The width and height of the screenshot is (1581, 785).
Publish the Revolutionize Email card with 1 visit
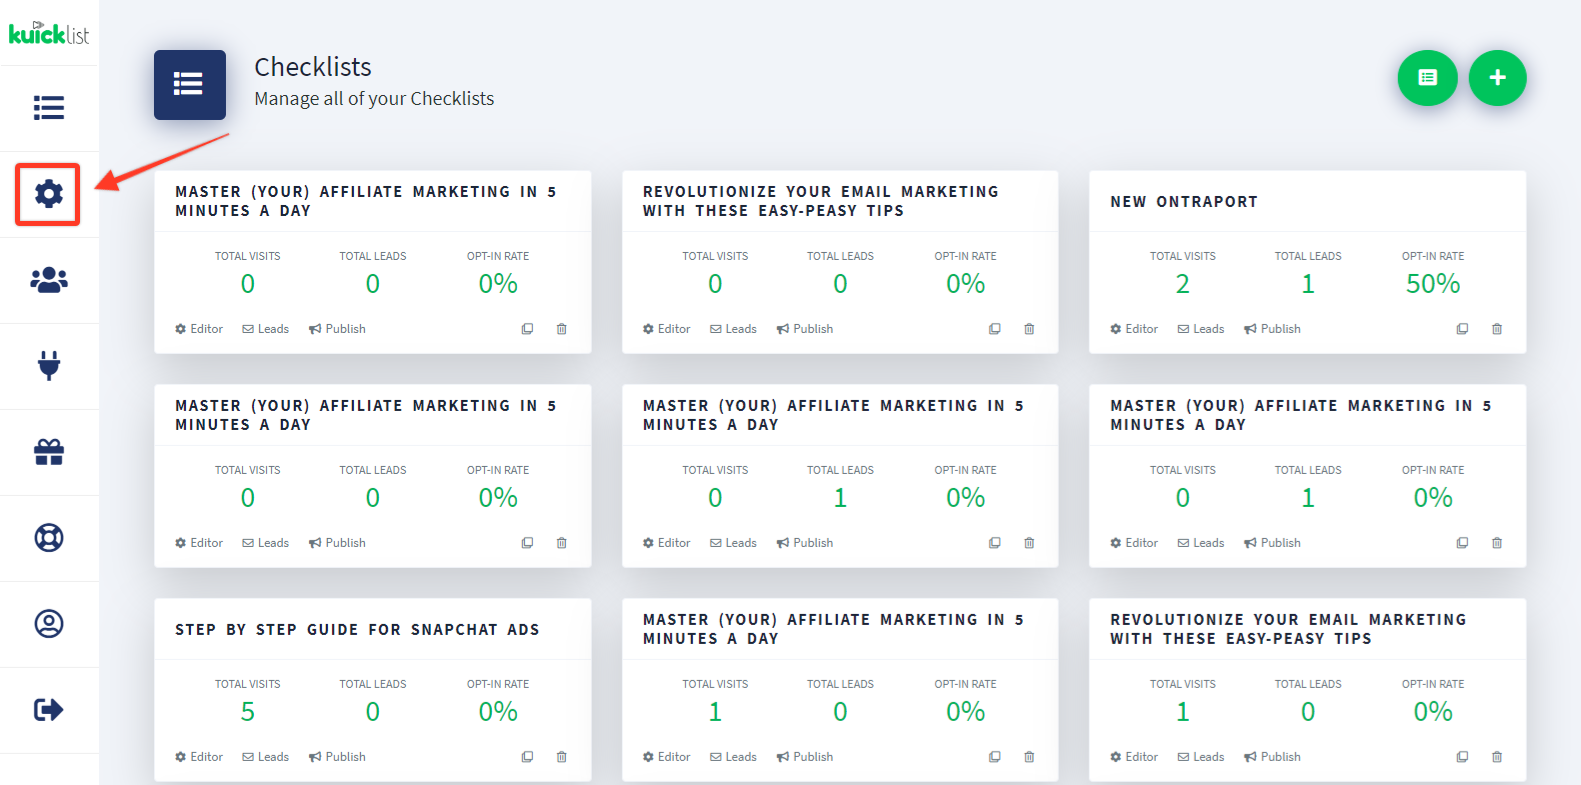pyautogui.click(x=1272, y=757)
